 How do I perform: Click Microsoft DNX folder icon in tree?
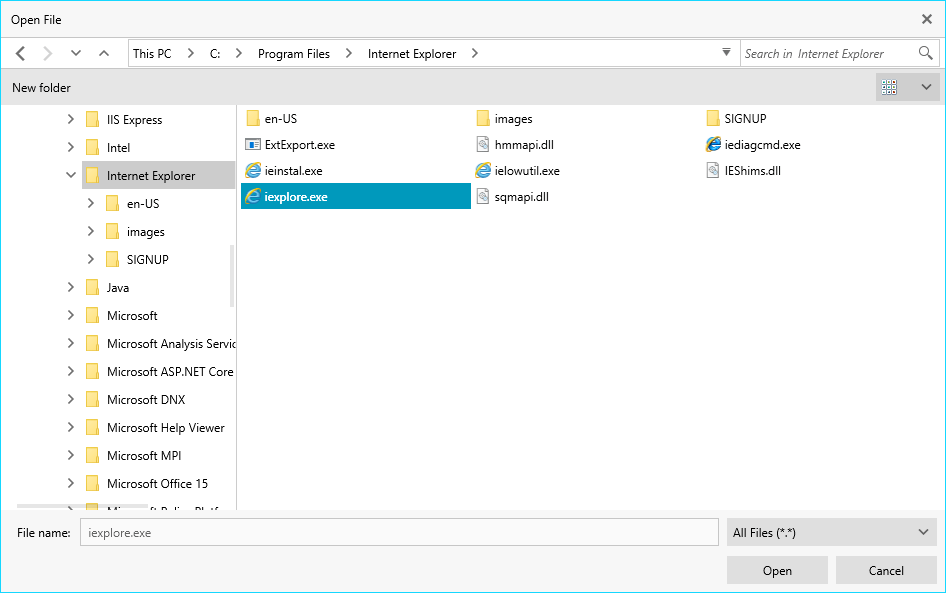click(x=92, y=399)
